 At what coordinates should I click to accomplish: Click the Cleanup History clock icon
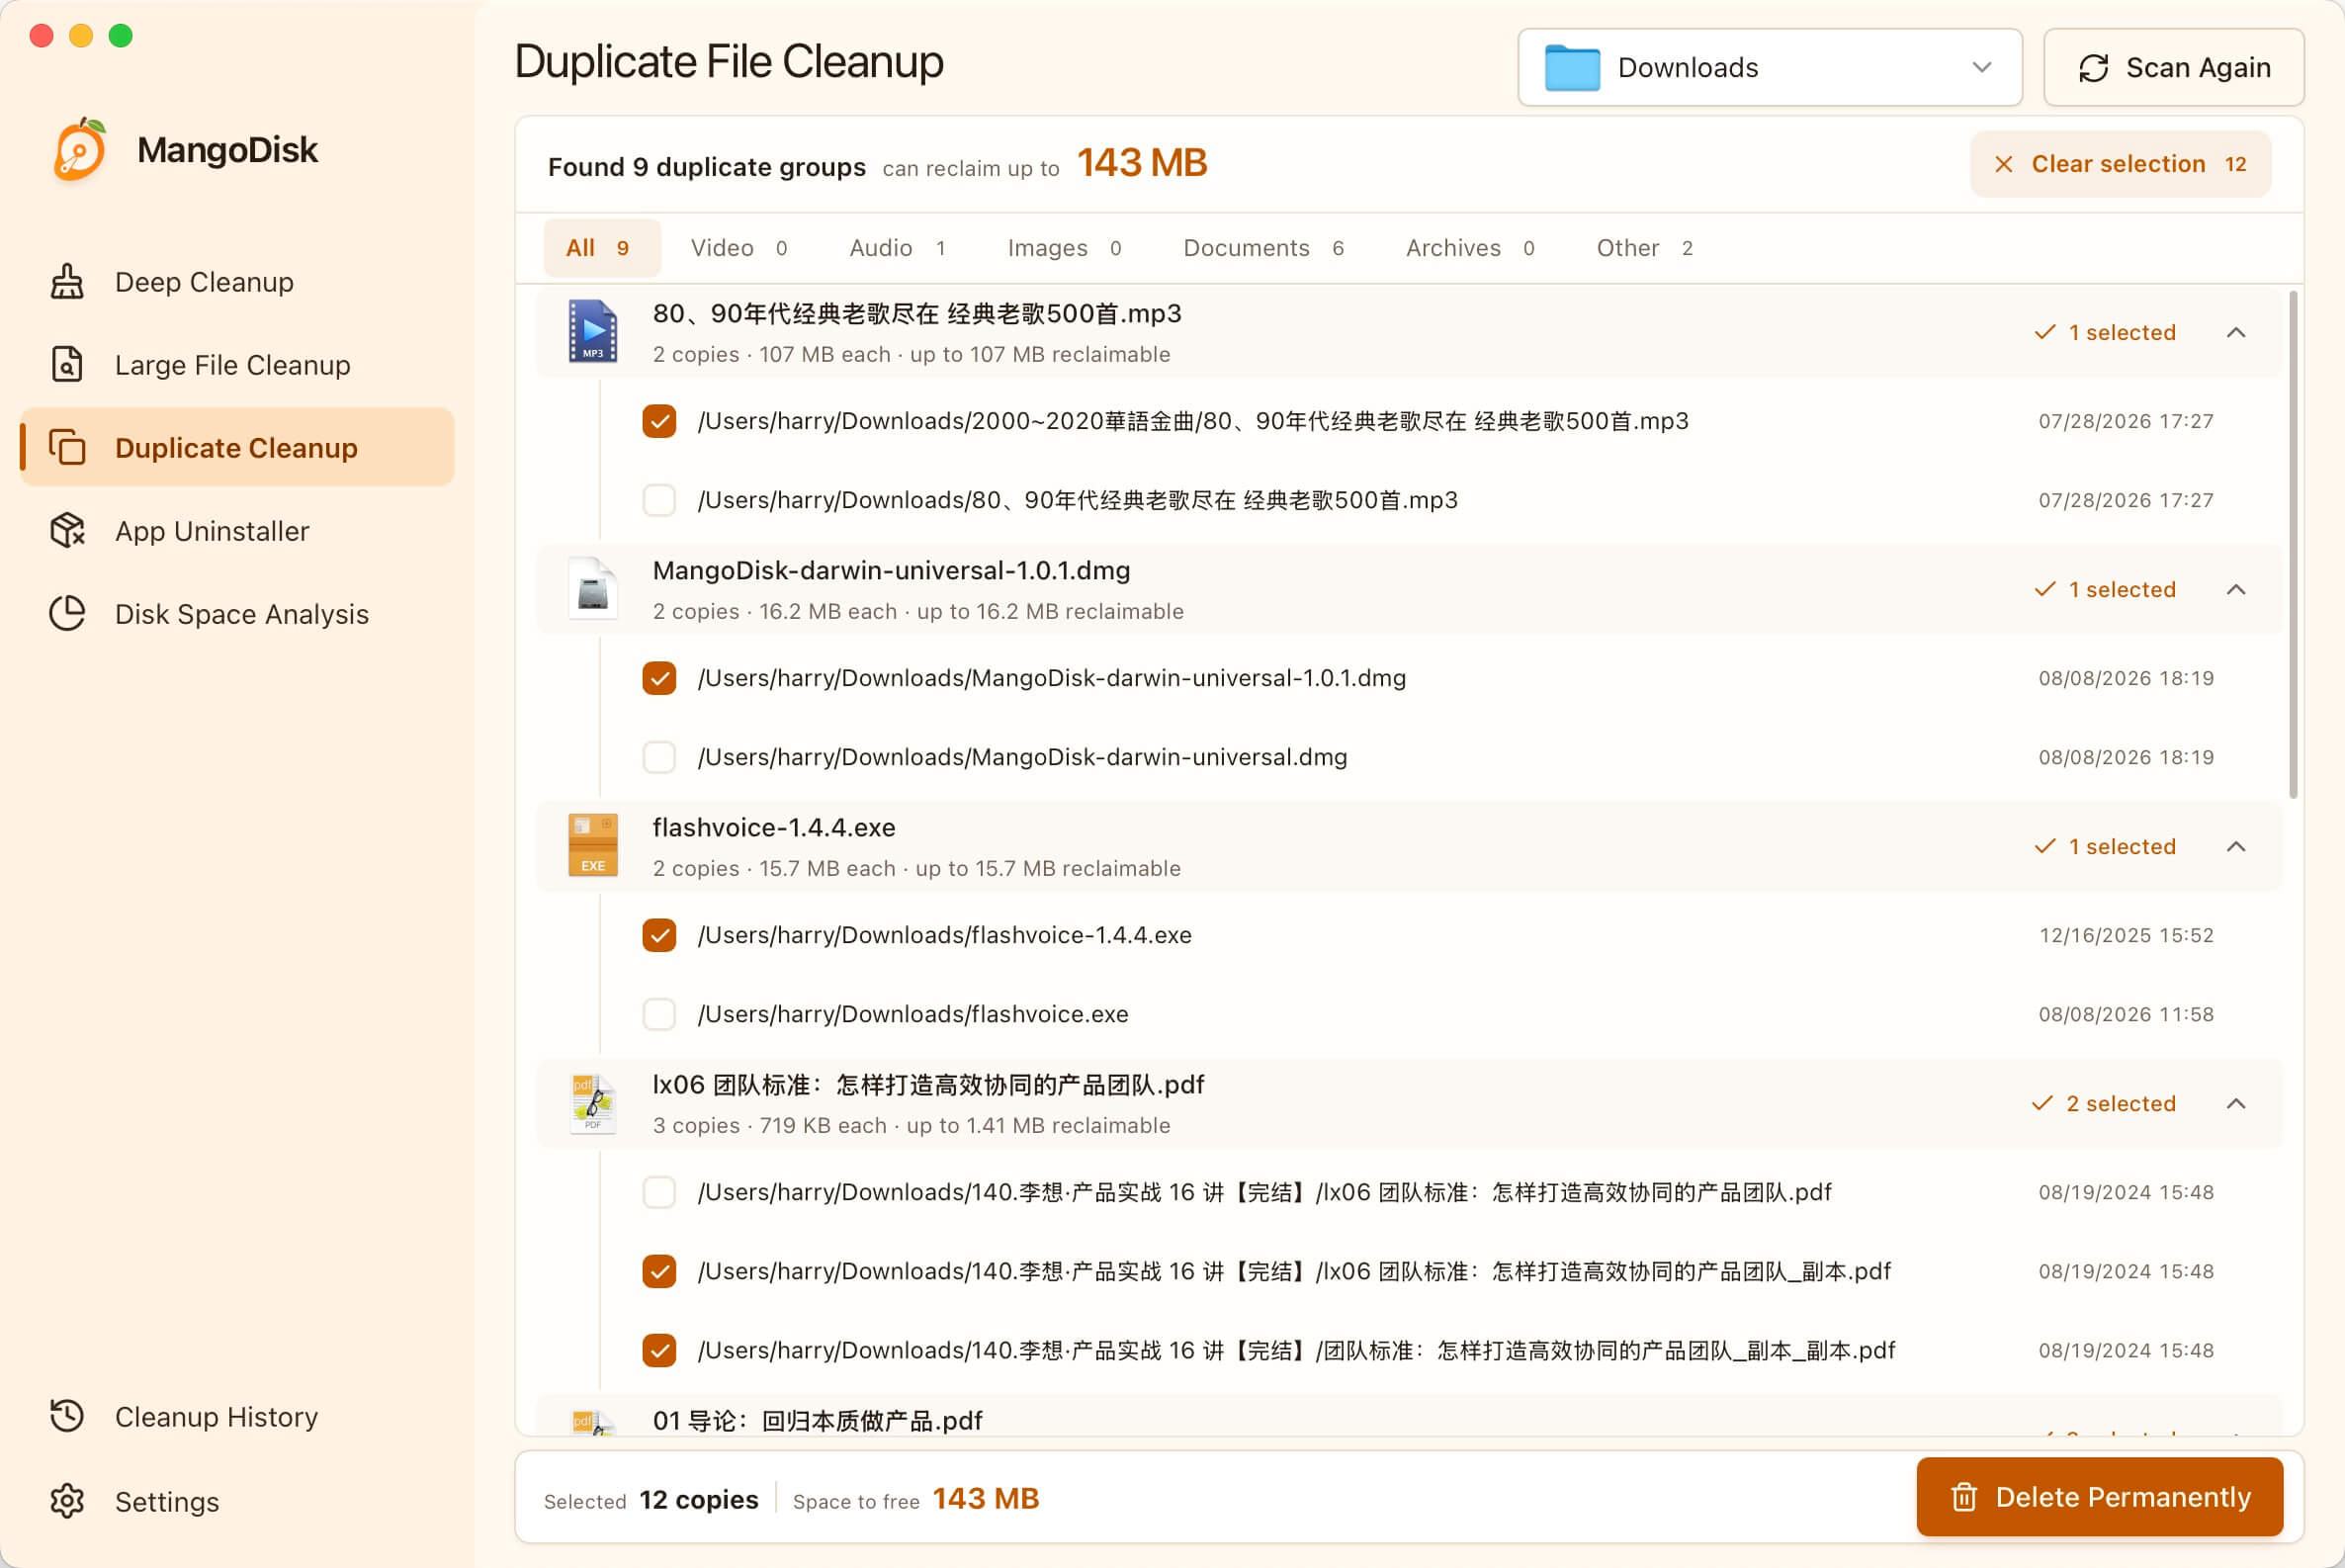[x=67, y=1417]
